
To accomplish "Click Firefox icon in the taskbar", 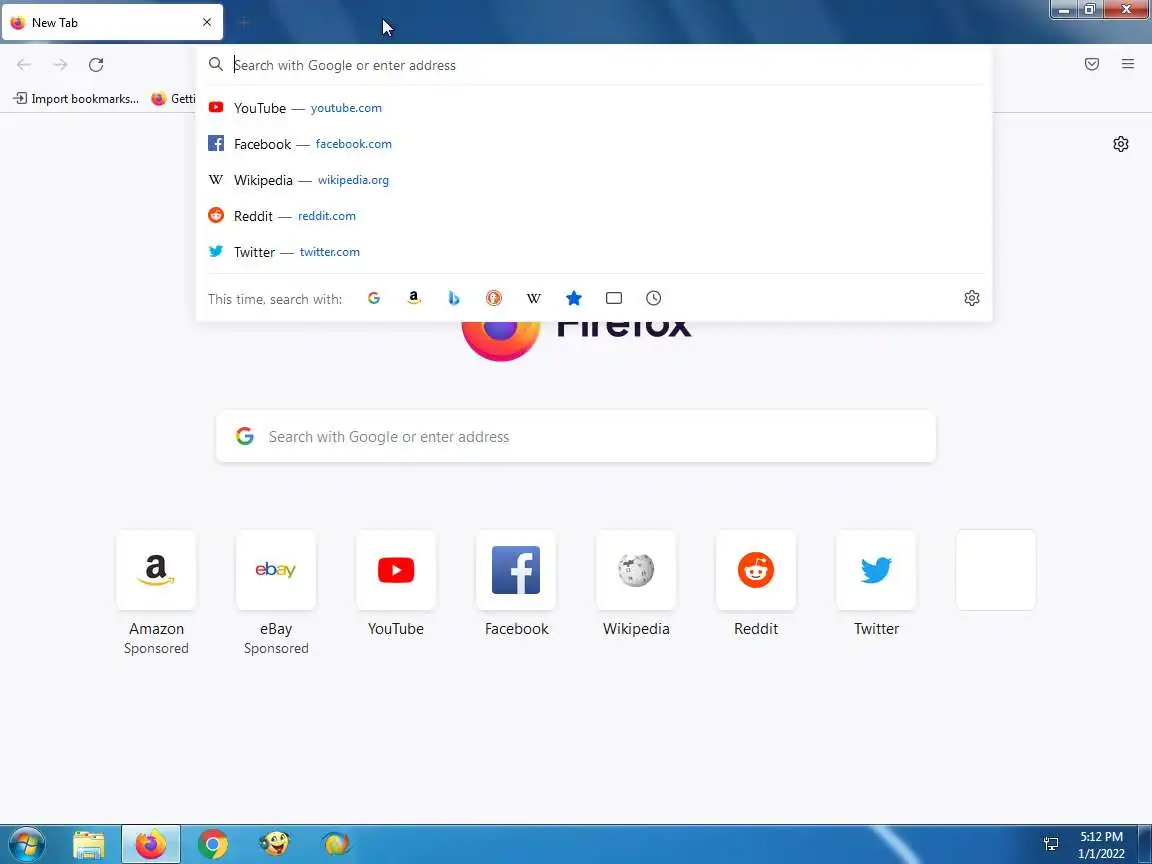I will (151, 844).
